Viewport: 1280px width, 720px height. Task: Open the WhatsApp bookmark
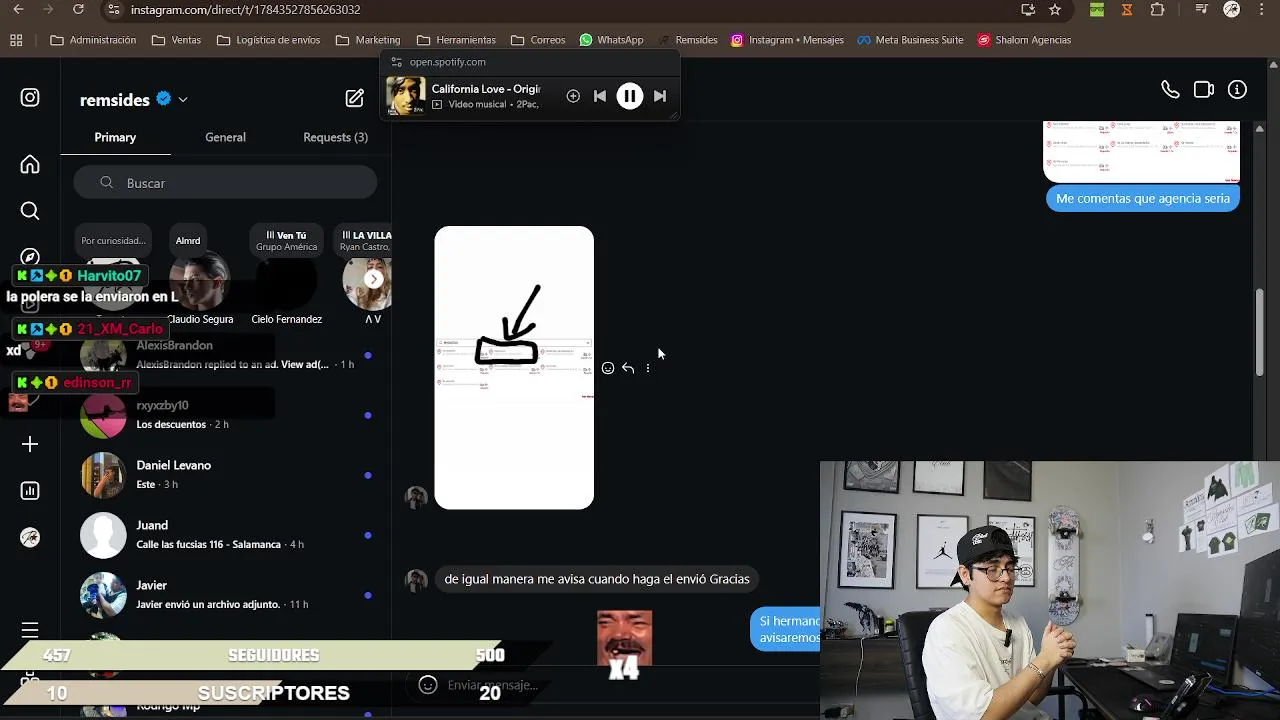pyautogui.click(x=611, y=40)
